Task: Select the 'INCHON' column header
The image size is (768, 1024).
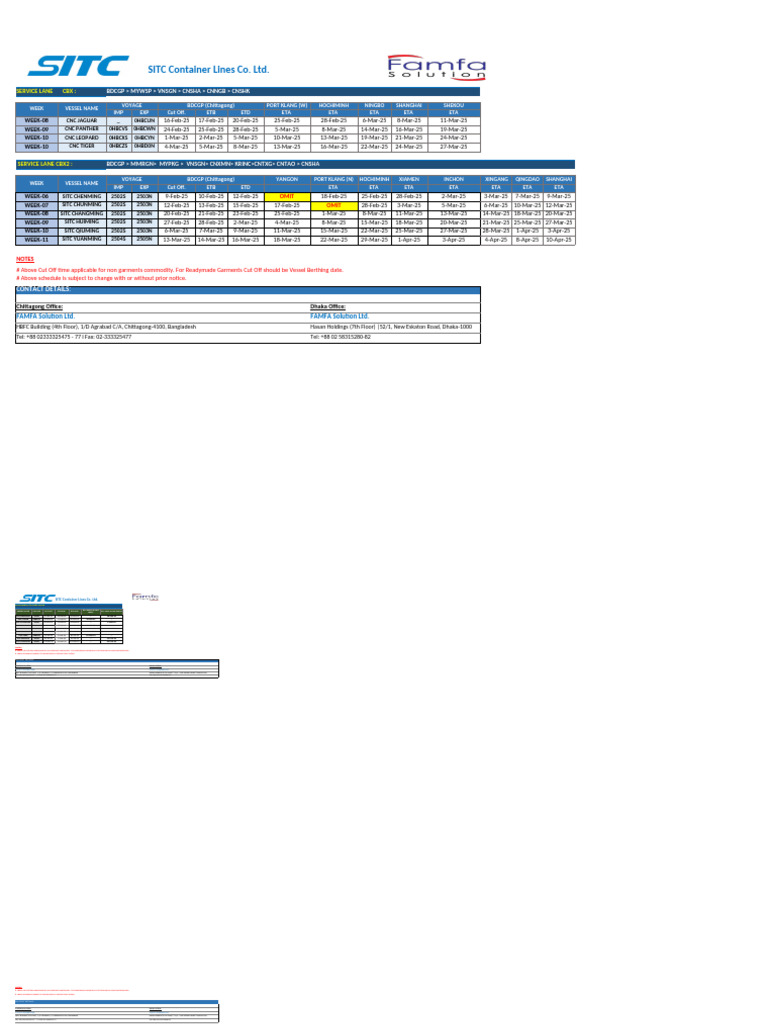Action: [453, 179]
